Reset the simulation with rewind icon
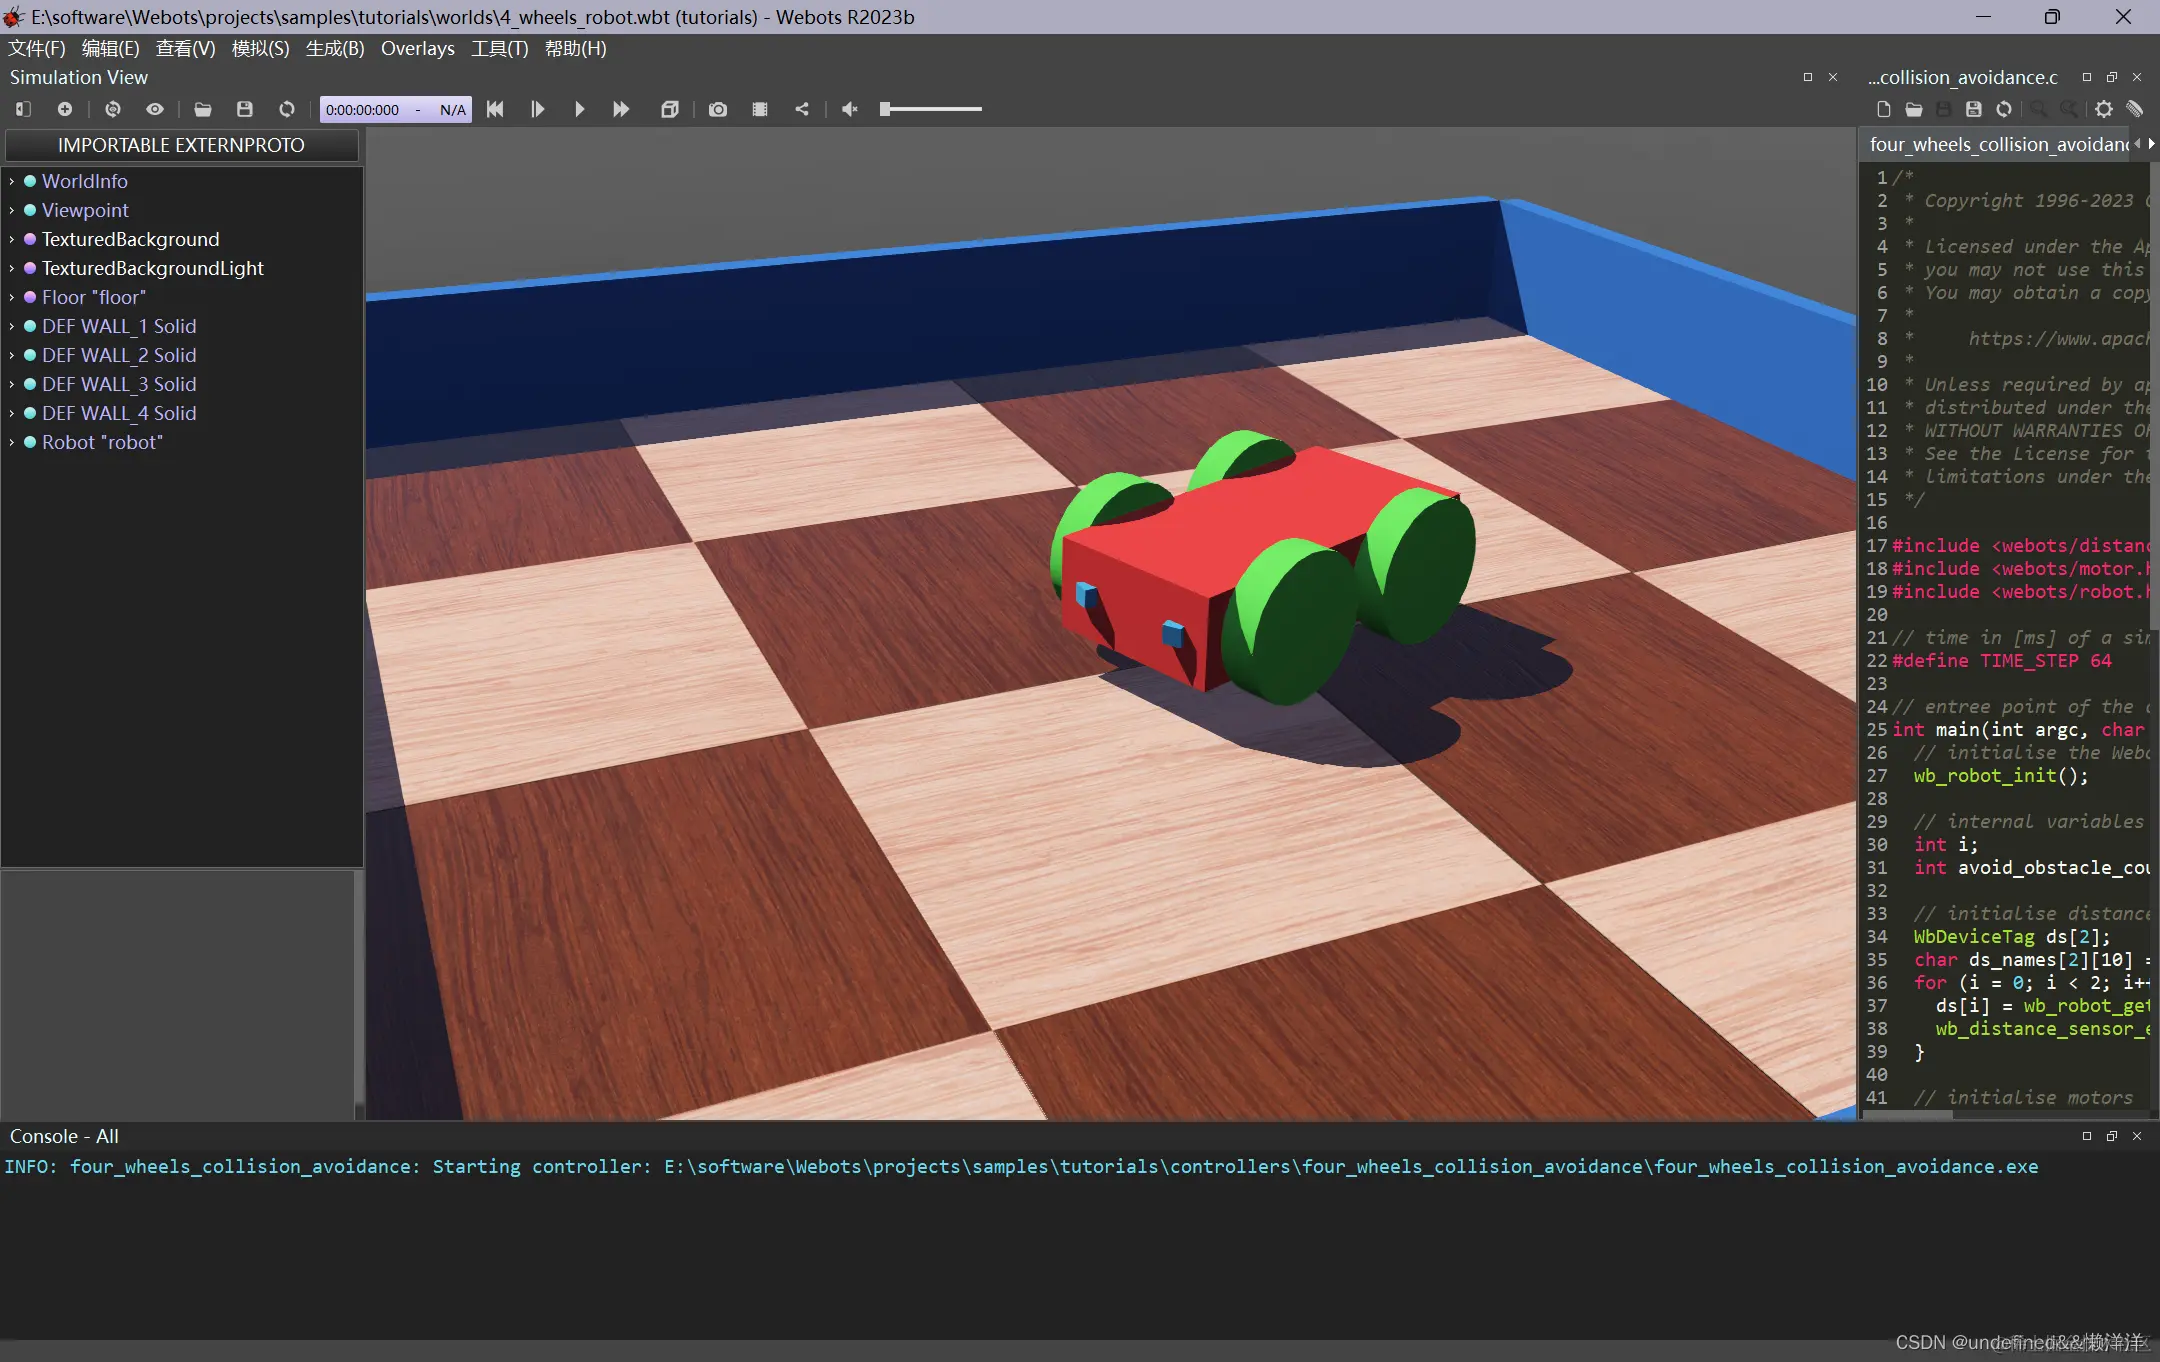2160x1362 pixels. (495, 109)
